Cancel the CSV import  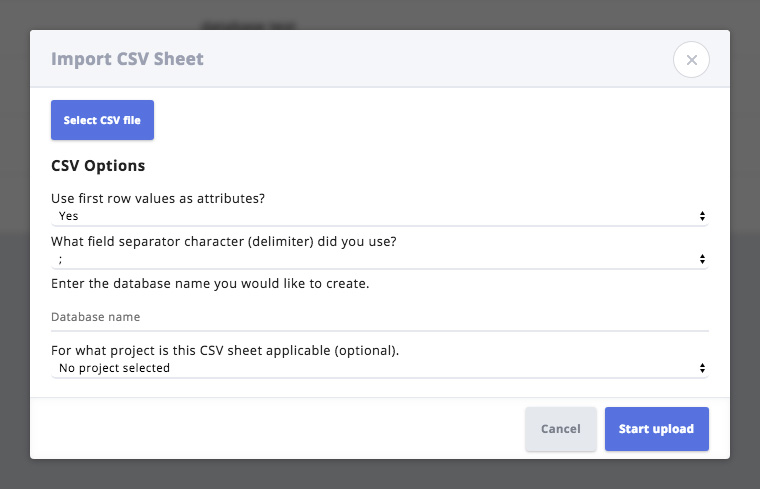561,429
